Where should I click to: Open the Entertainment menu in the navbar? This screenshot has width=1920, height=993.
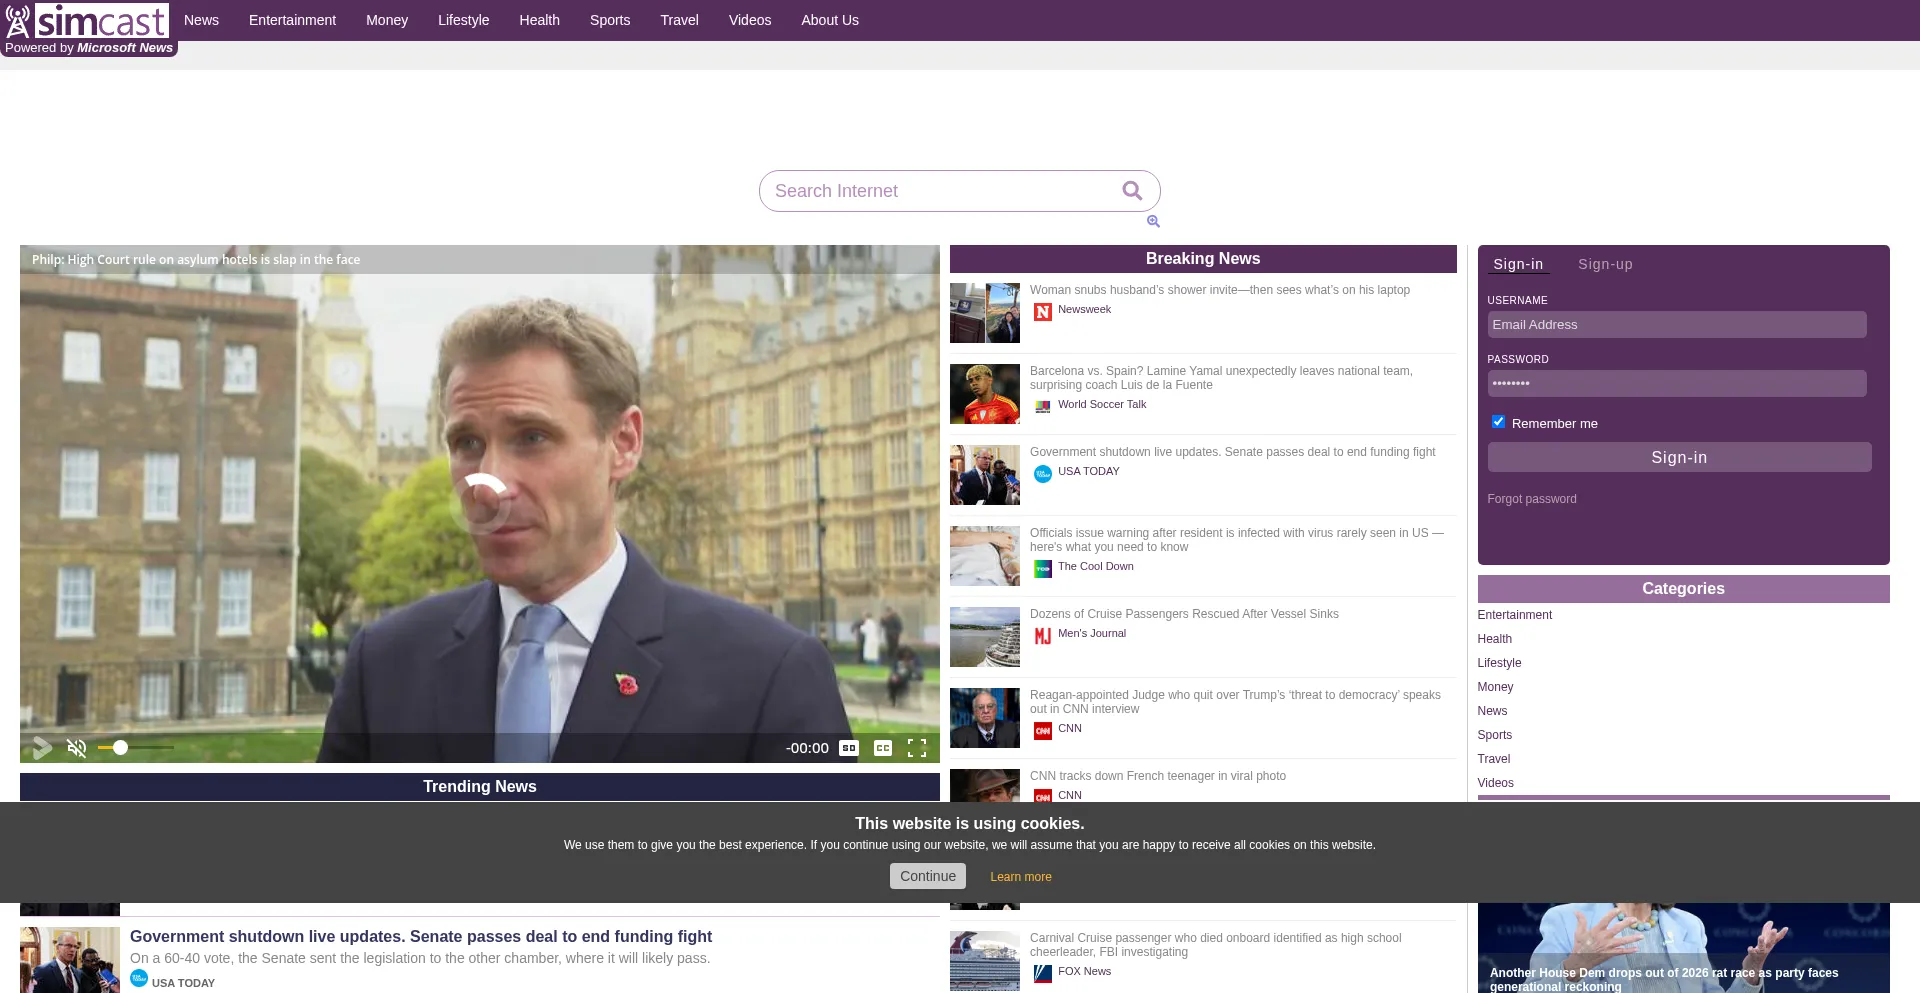point(292,20)
